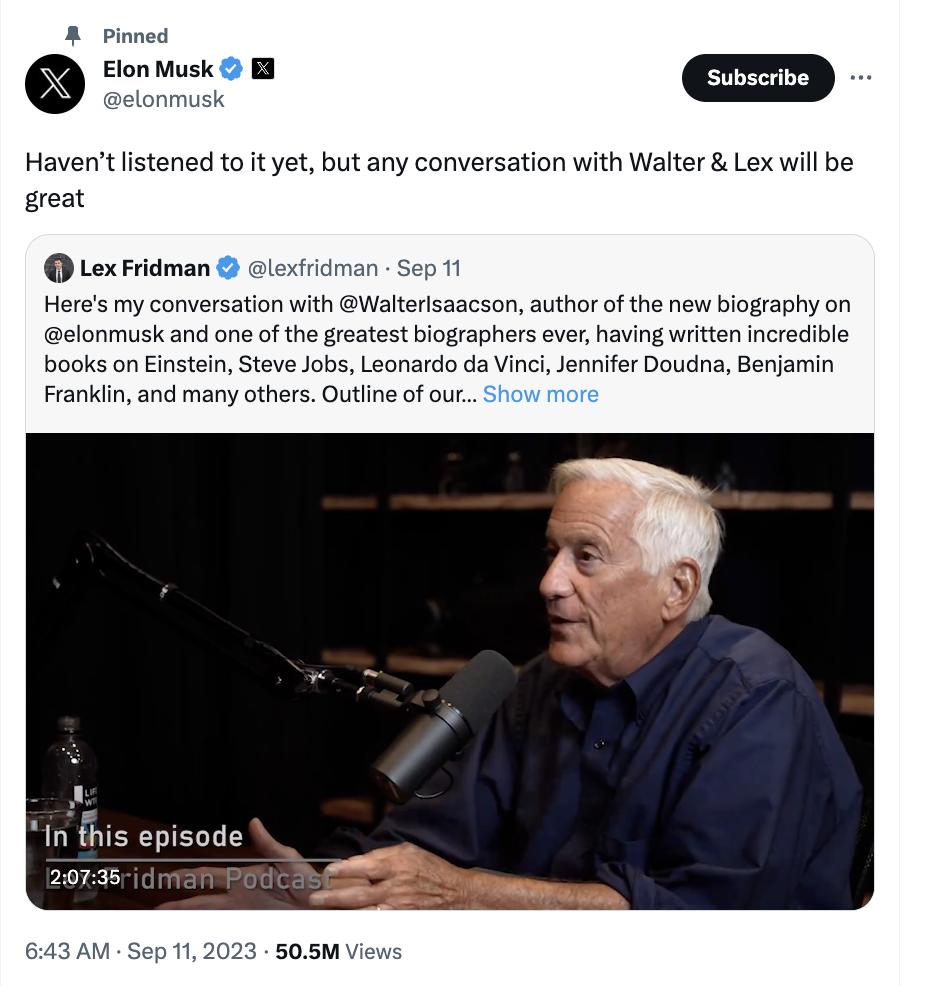Open the Lex Fridman display name
Image resolution: width=938 pixels, height=986 pixels.
click(x=145, y=268)
